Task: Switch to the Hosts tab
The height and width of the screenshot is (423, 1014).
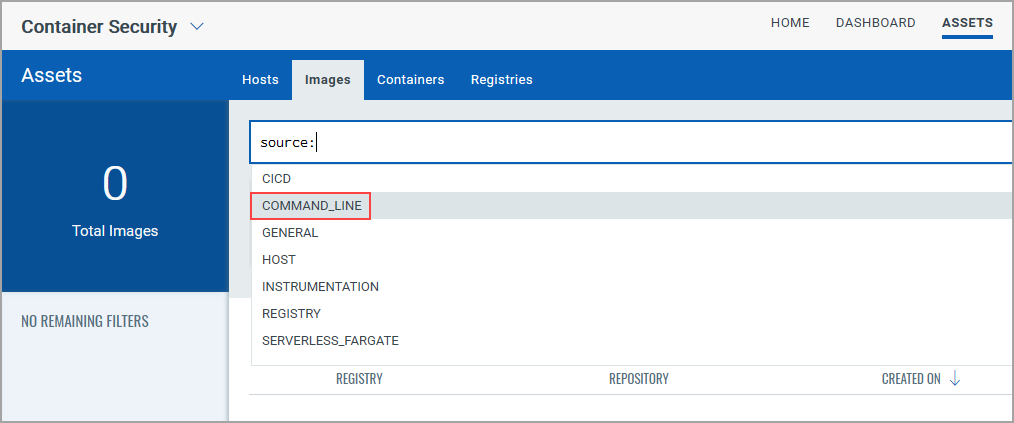Action: (x=260, y=80)
